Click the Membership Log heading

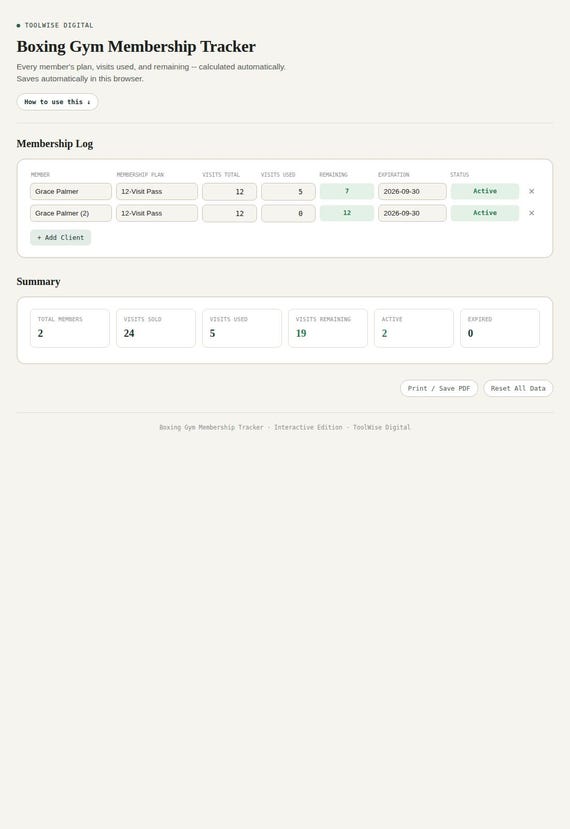pyautogui.click(x=54, y=144)
